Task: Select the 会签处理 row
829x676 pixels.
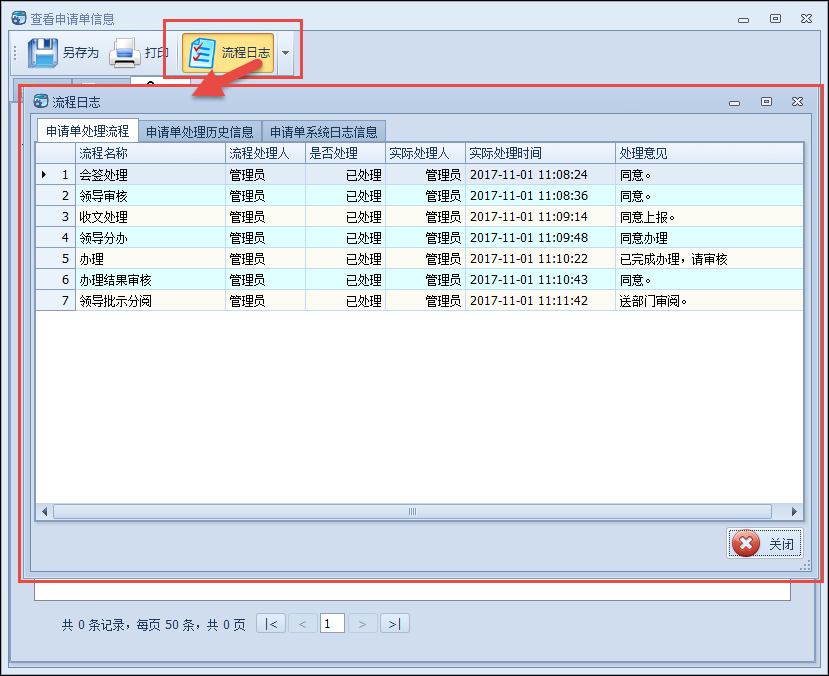Action: 420,174
